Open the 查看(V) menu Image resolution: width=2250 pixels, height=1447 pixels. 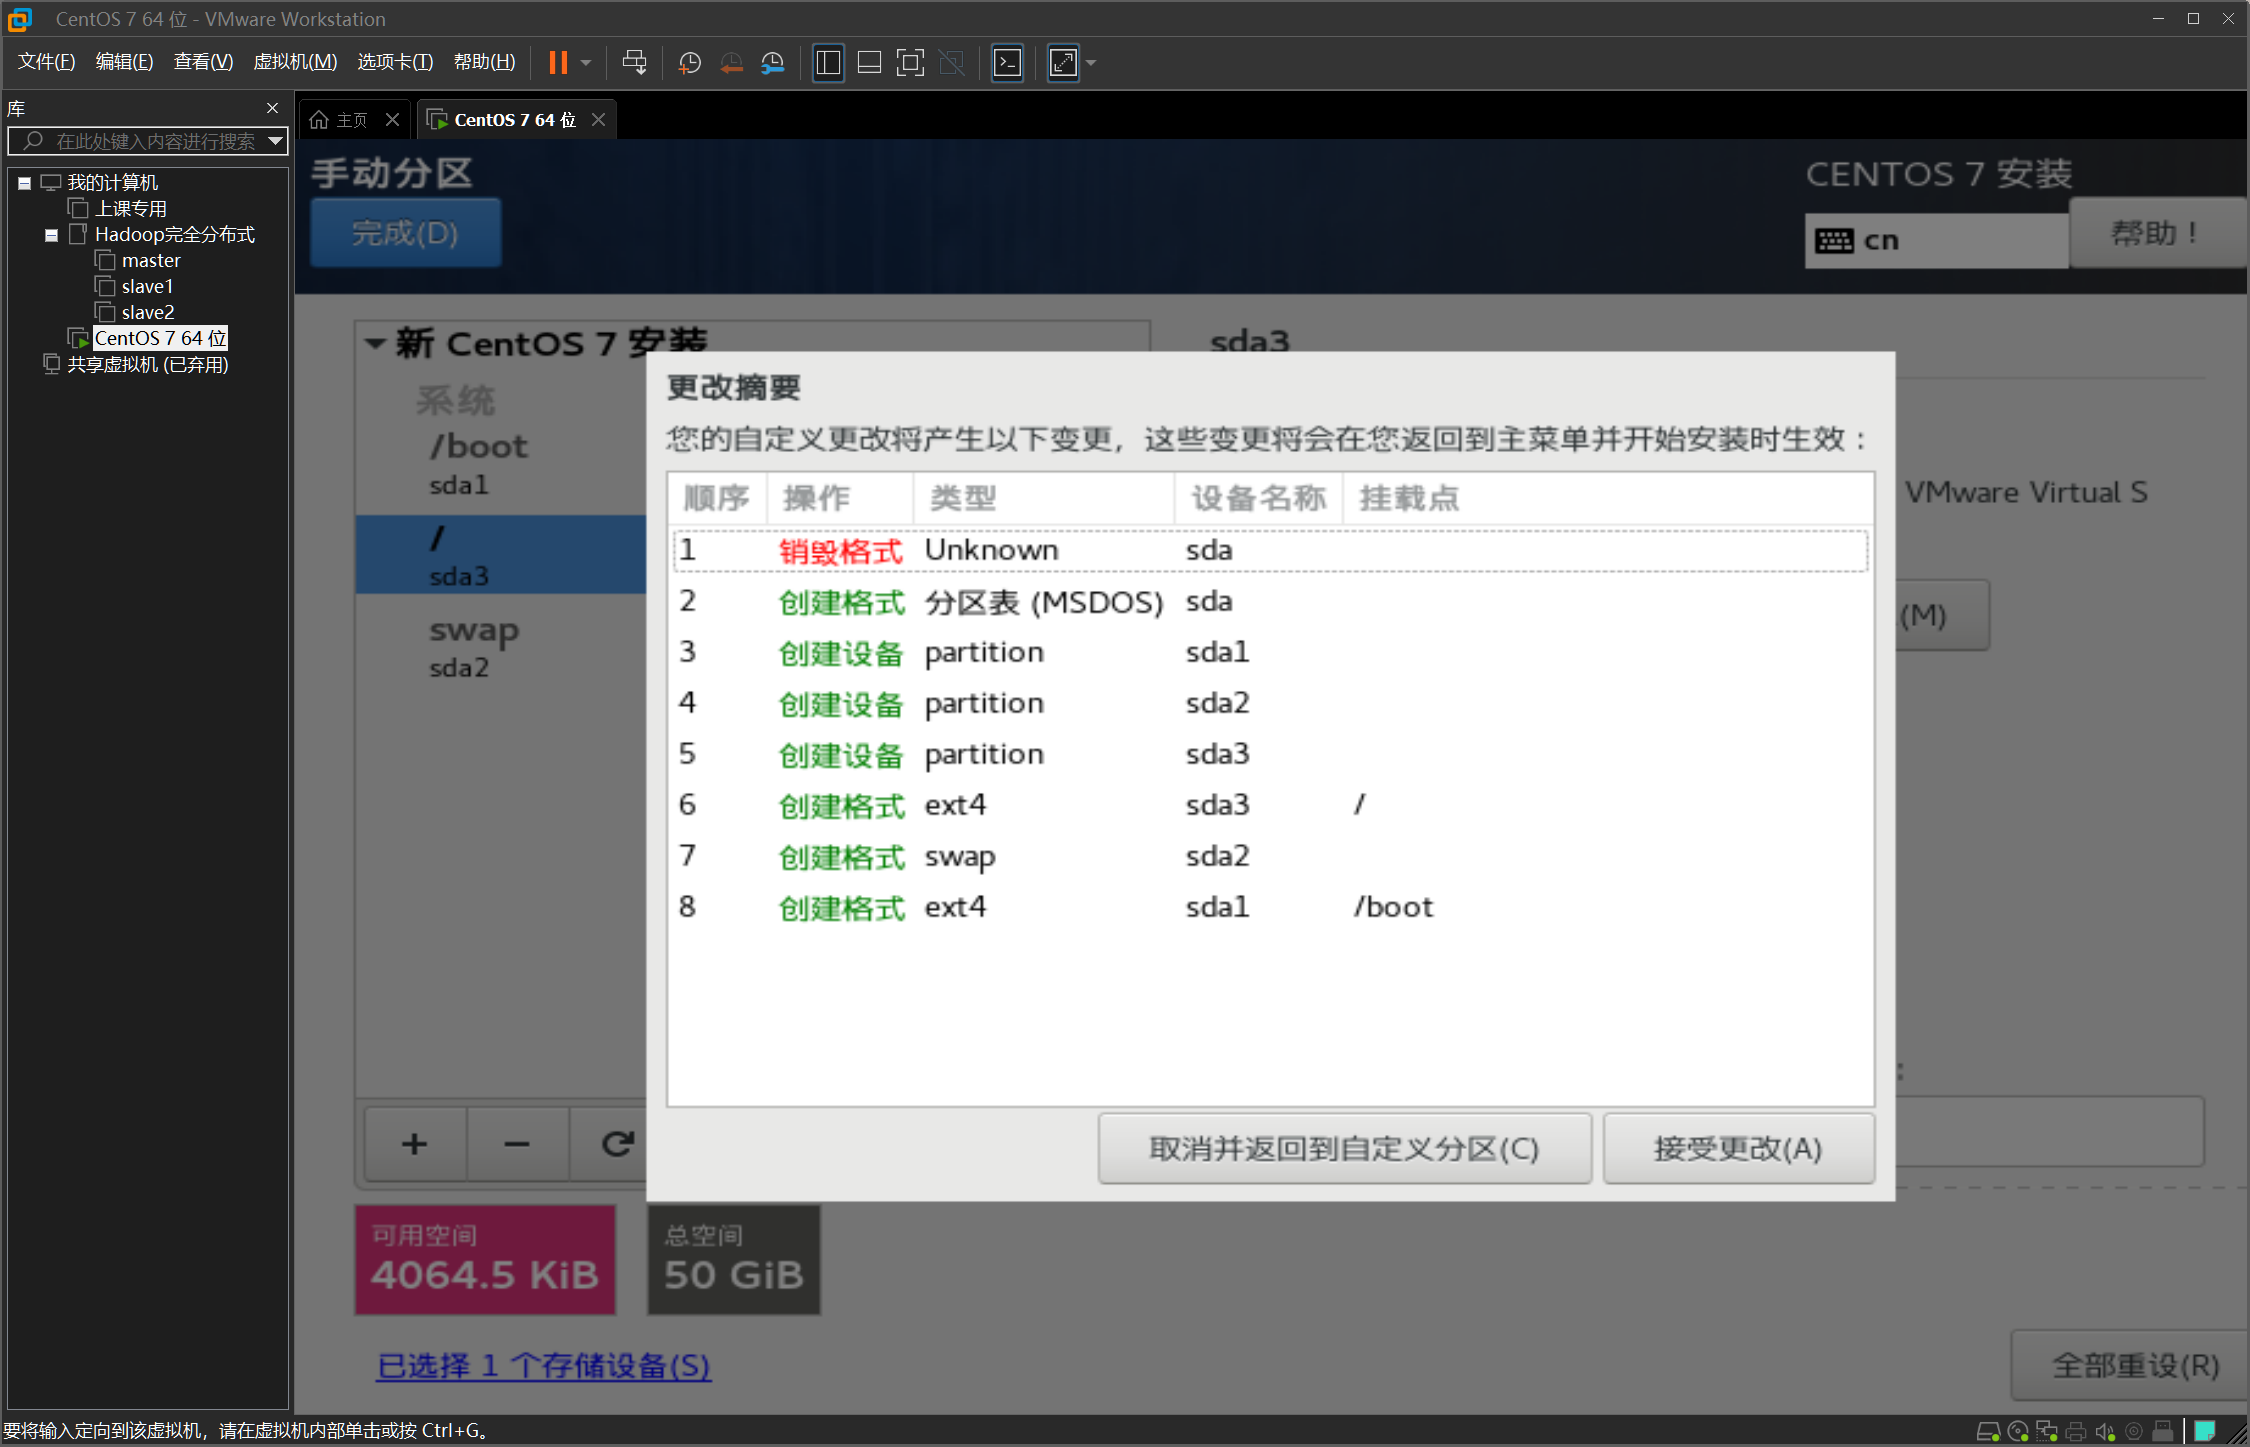[203, 62]
